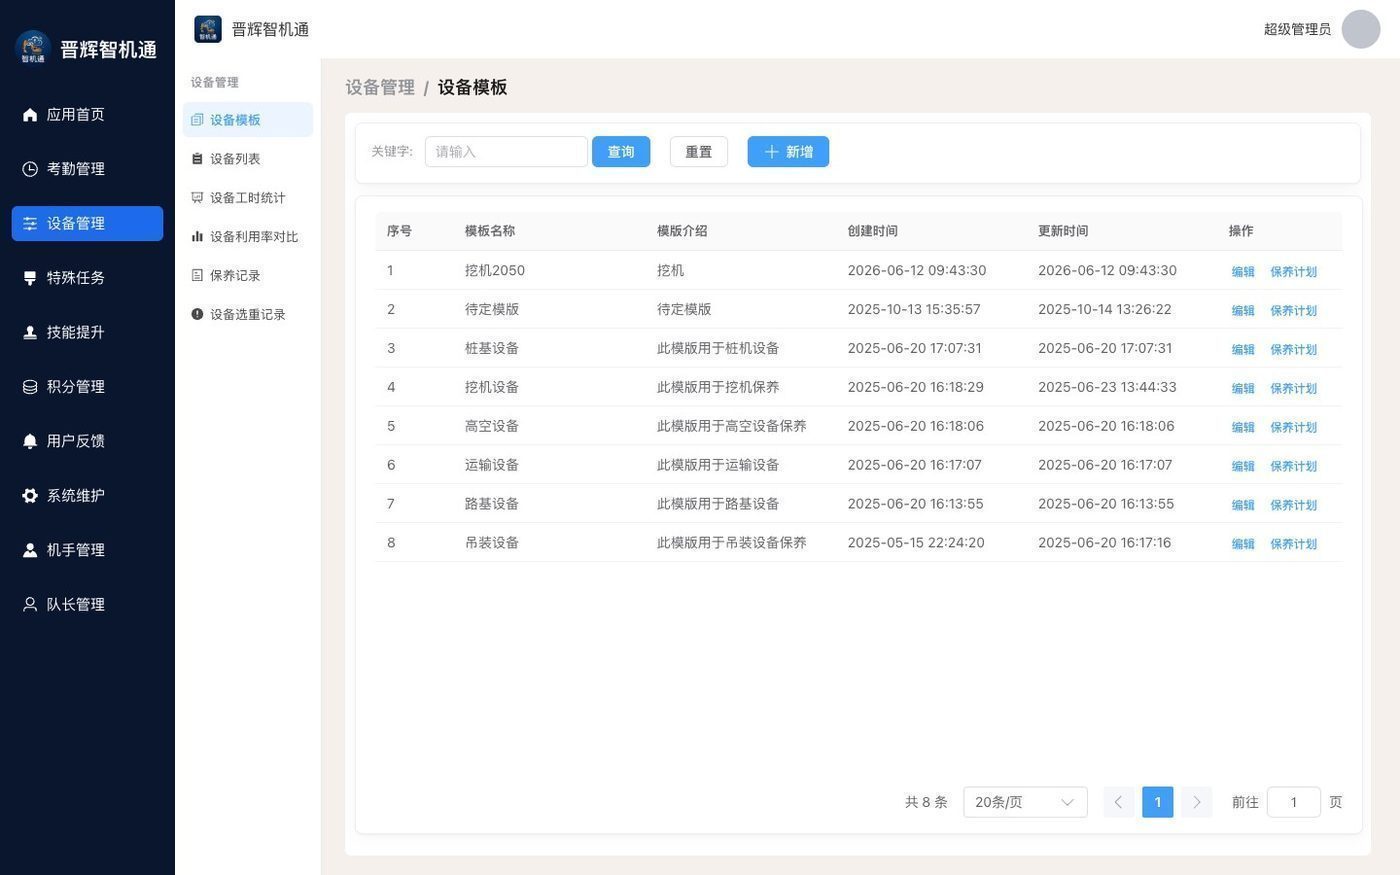Viewport: 1400px width, 875px height.
Task: Click 编辑 for 挖机2050 row
Action: coord(1243,272)
